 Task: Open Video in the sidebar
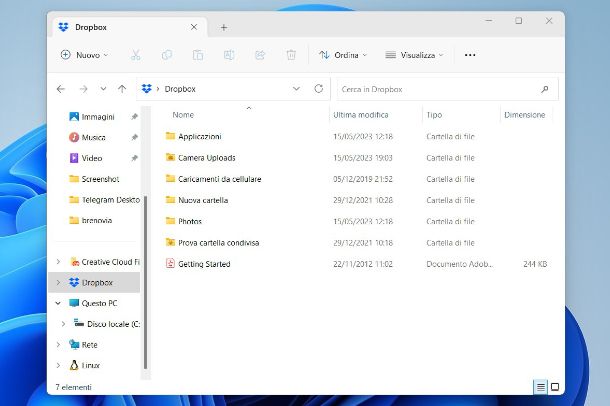point(86,158)
